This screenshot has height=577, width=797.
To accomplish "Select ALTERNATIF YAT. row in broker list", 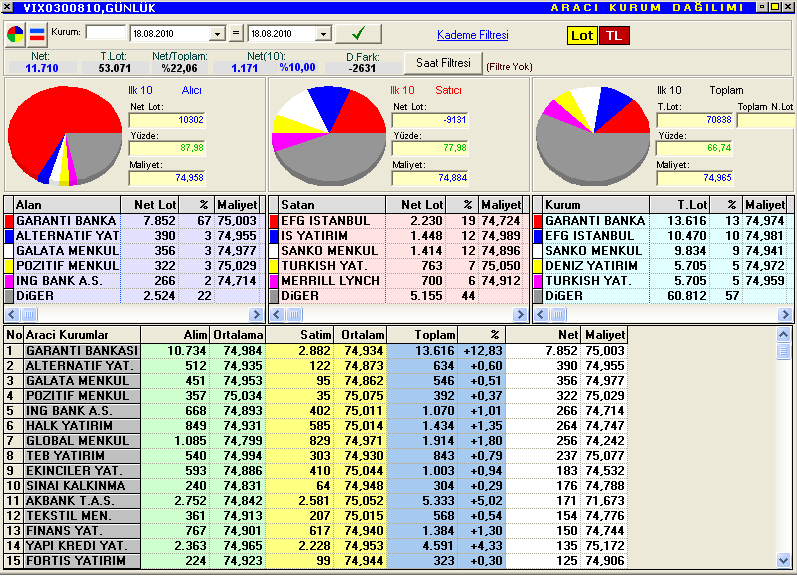I will pyautogui.click(x=315, y=366).
